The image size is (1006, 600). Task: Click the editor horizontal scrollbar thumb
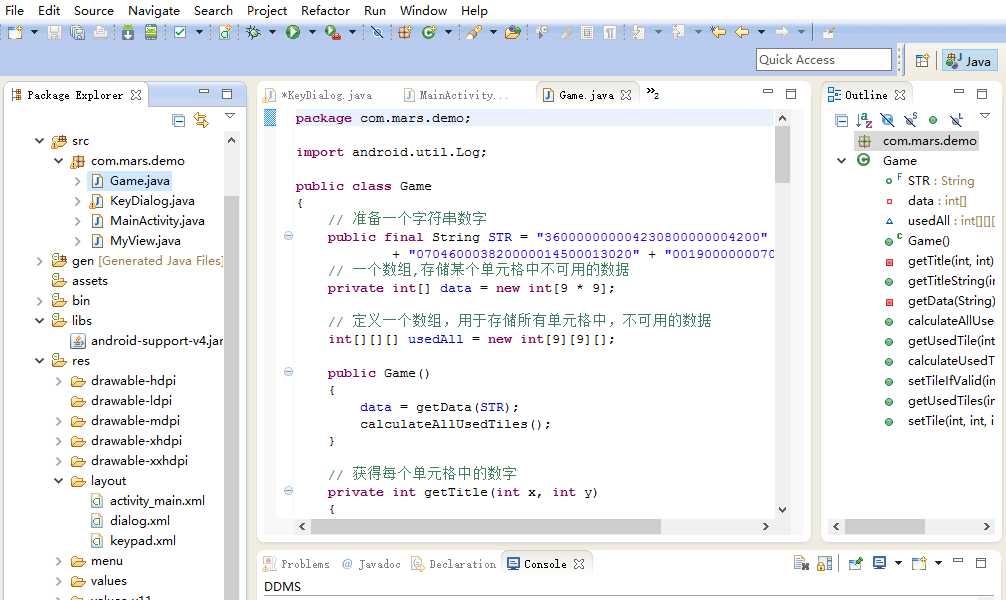click(485, 526)
